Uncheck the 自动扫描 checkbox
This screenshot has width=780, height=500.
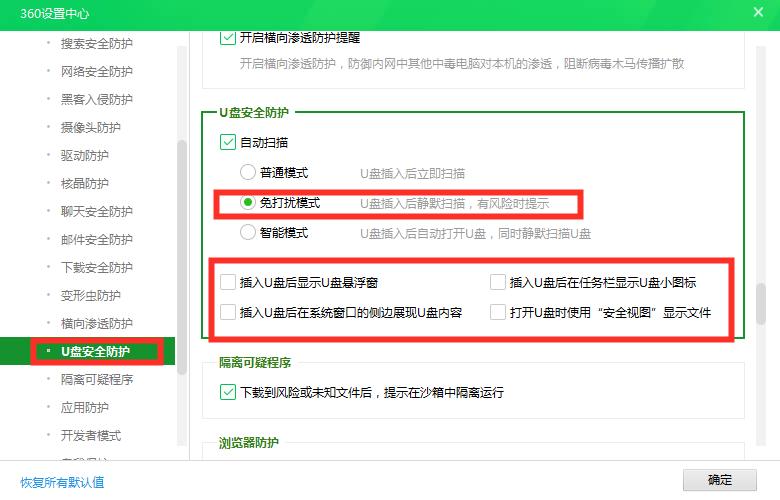tap(227, 142)
